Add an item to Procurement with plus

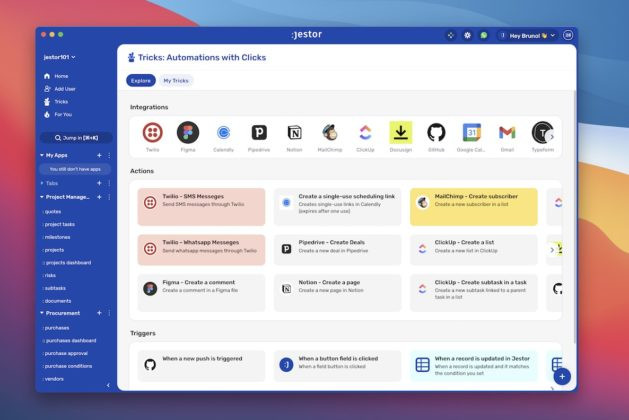99,313
